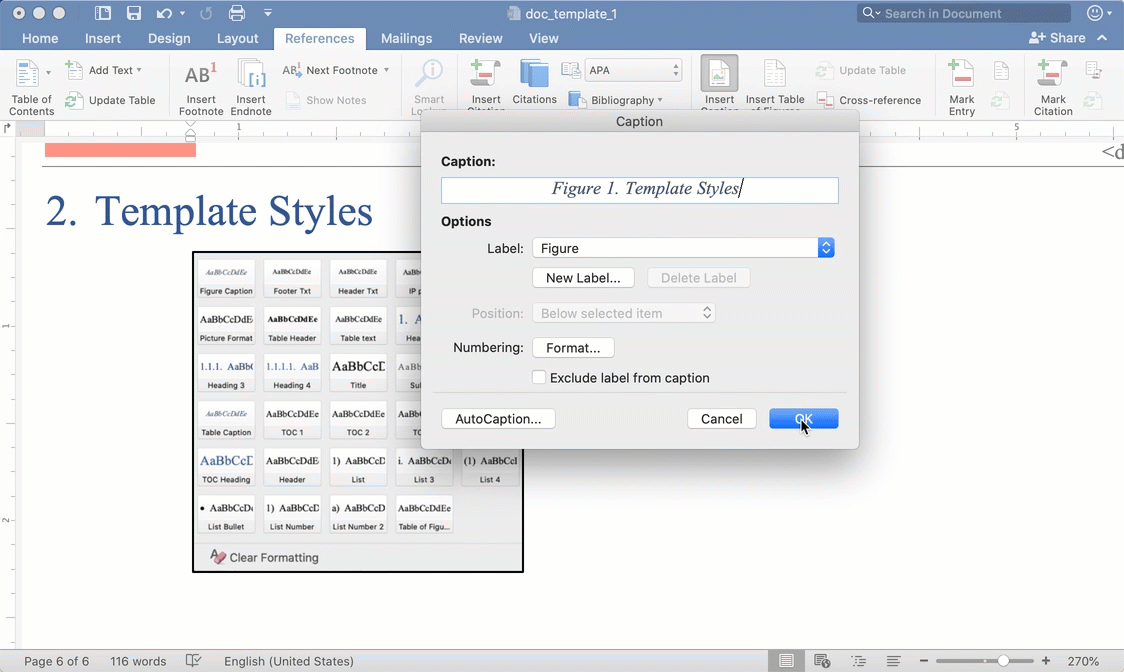Image resolution: width=1124 pixels, height=672 pixels.
Task: Click the Print icon in title bar
Action: coord(237,13)
